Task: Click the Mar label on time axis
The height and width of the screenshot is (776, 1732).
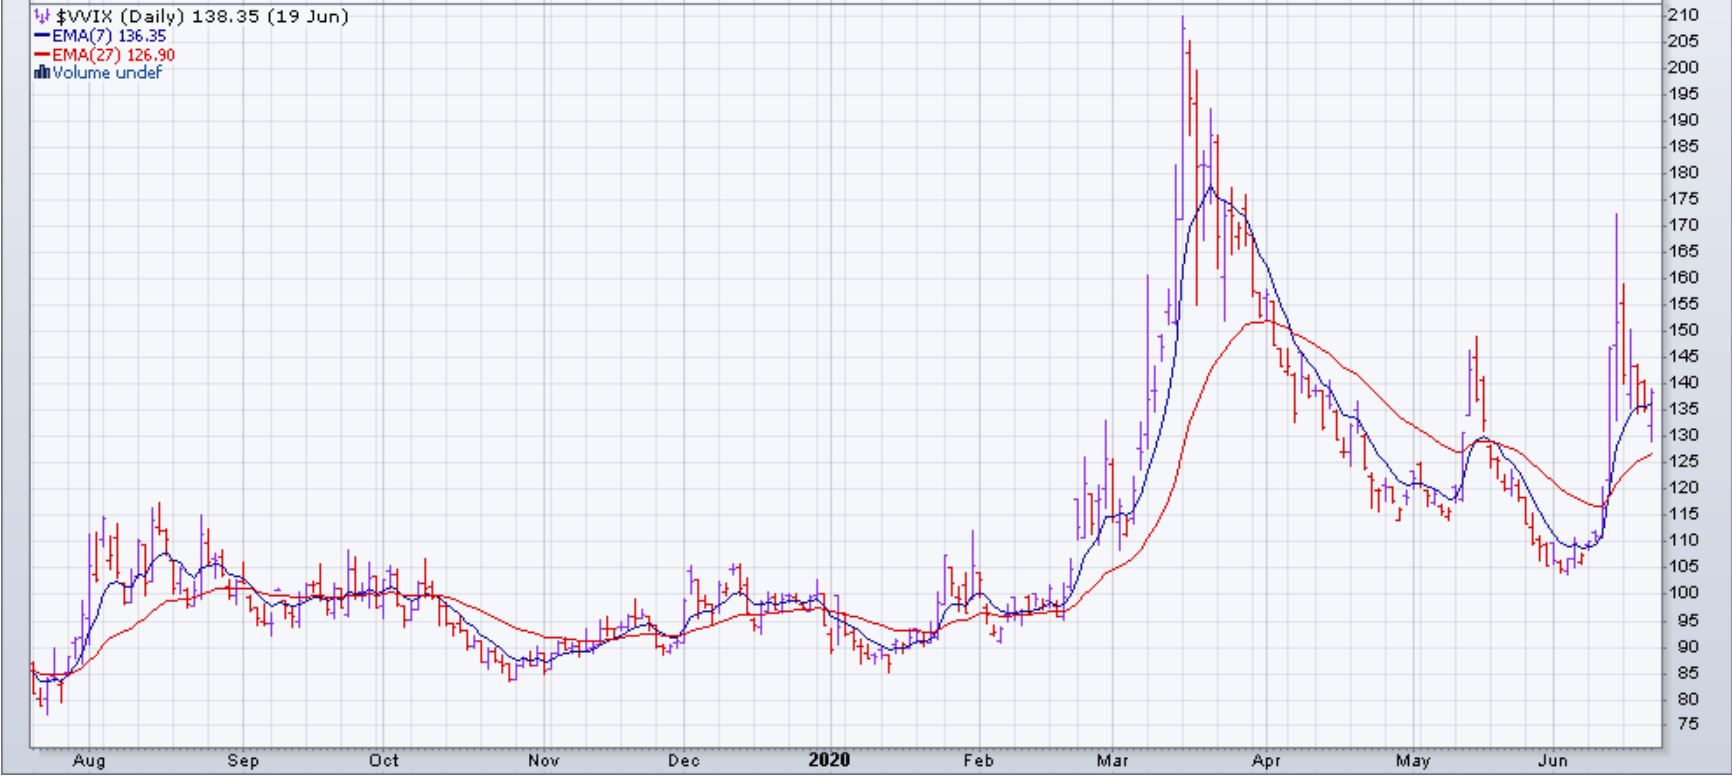Action: pos(1112,761)
